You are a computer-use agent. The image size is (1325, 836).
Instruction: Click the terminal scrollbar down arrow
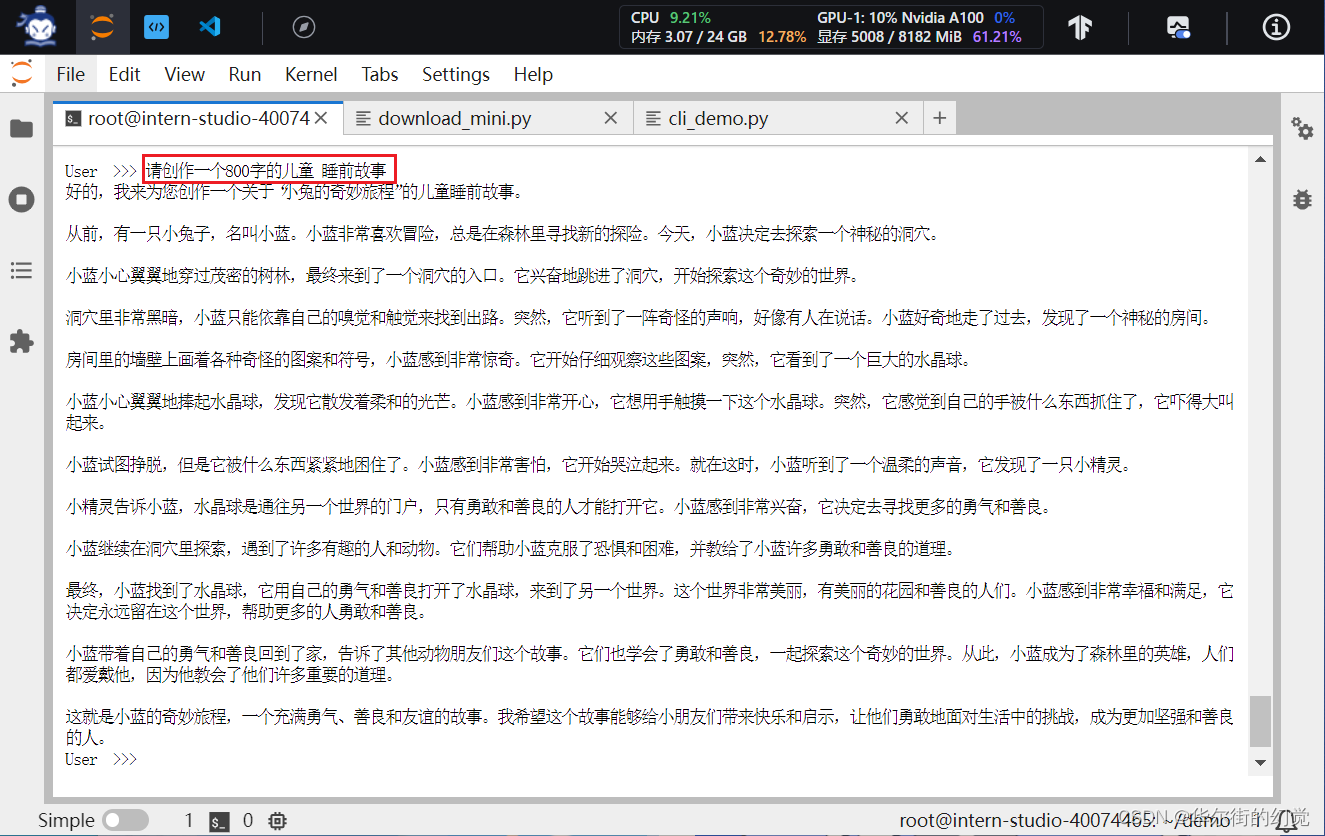1261,762
